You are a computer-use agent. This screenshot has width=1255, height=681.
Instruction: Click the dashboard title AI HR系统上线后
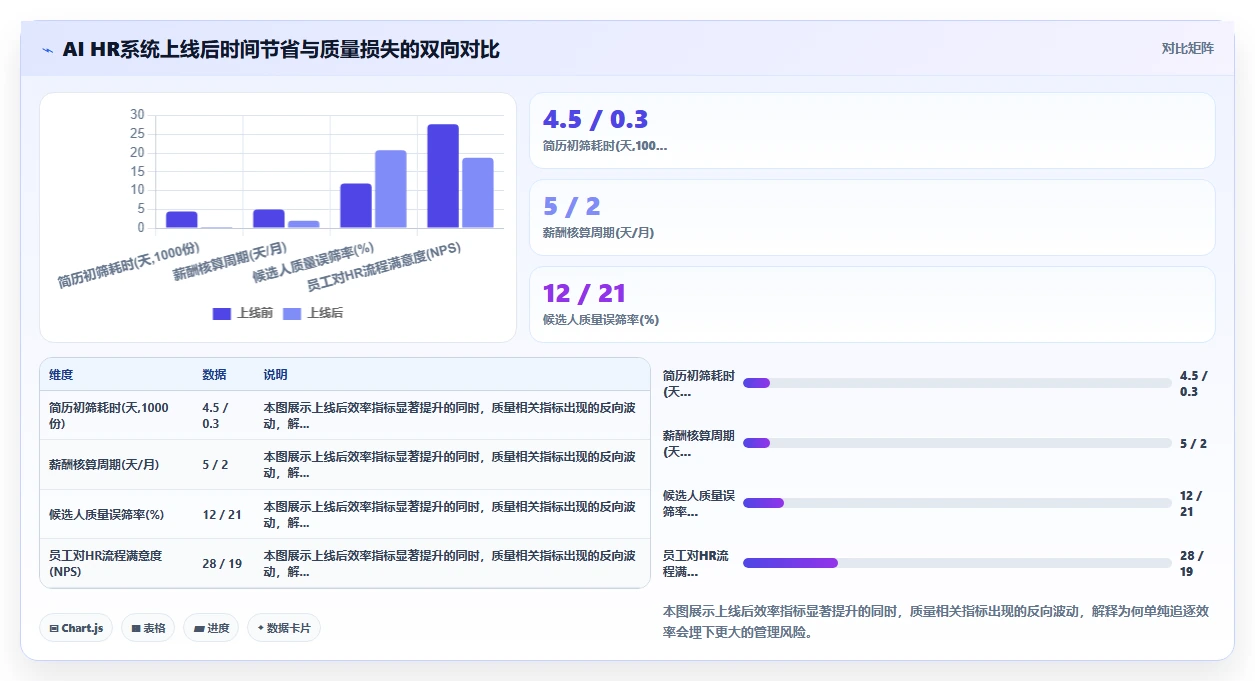point(281,49)
